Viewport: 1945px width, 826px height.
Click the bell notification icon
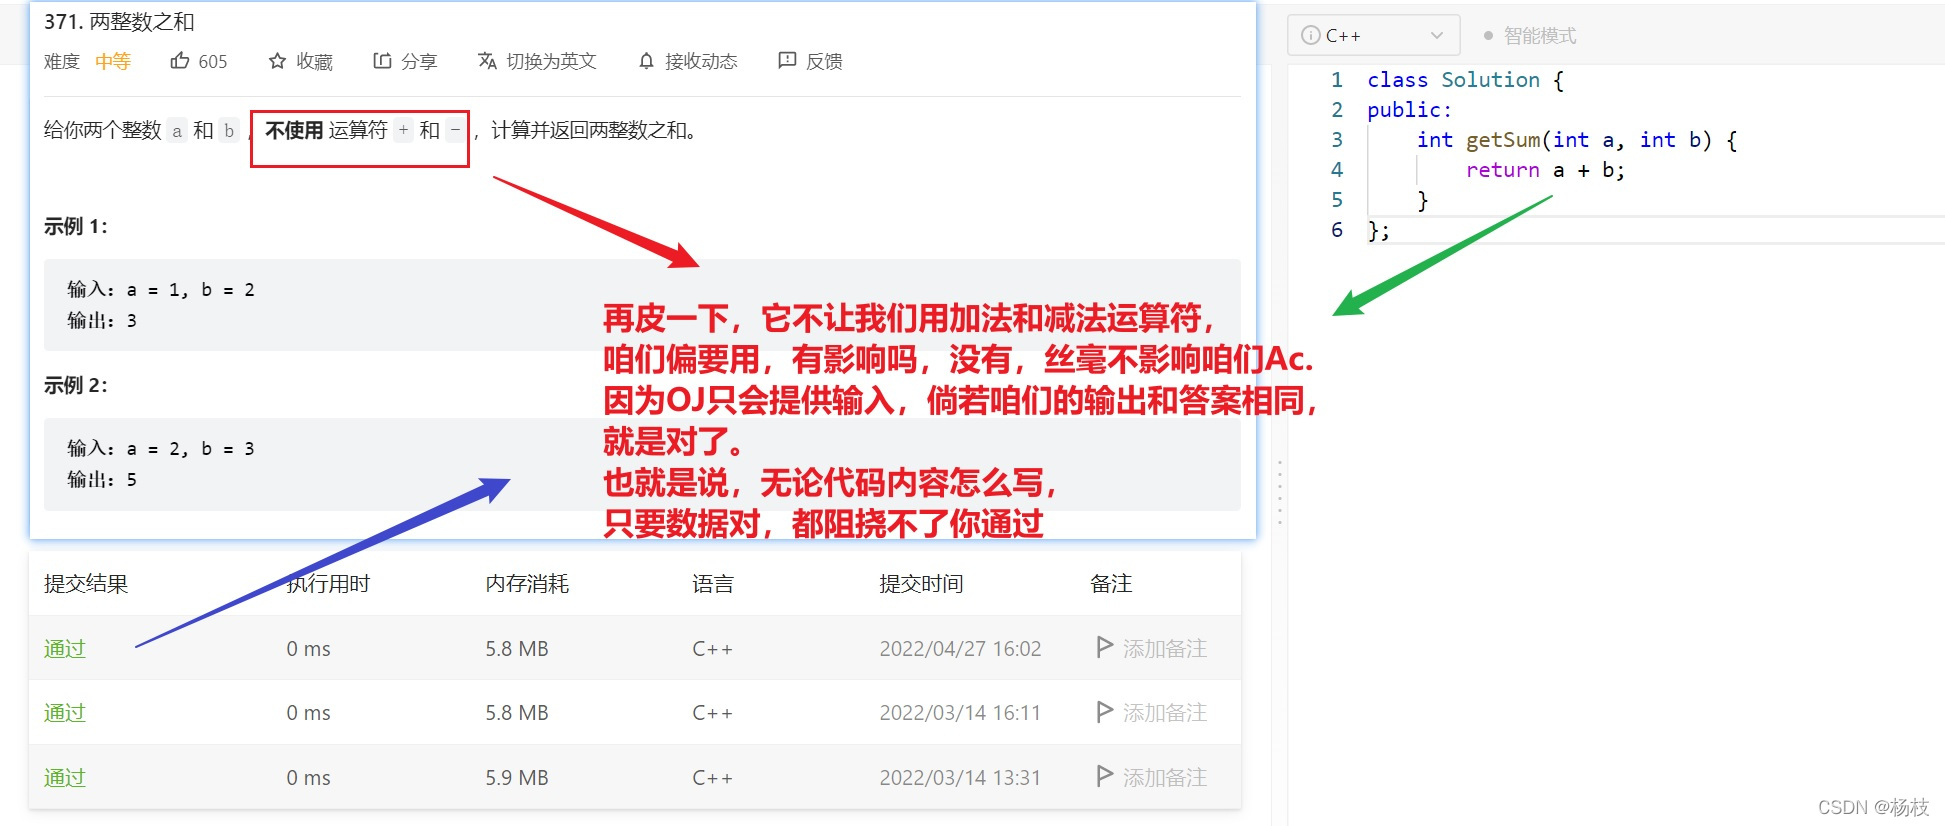click(646, 61)
